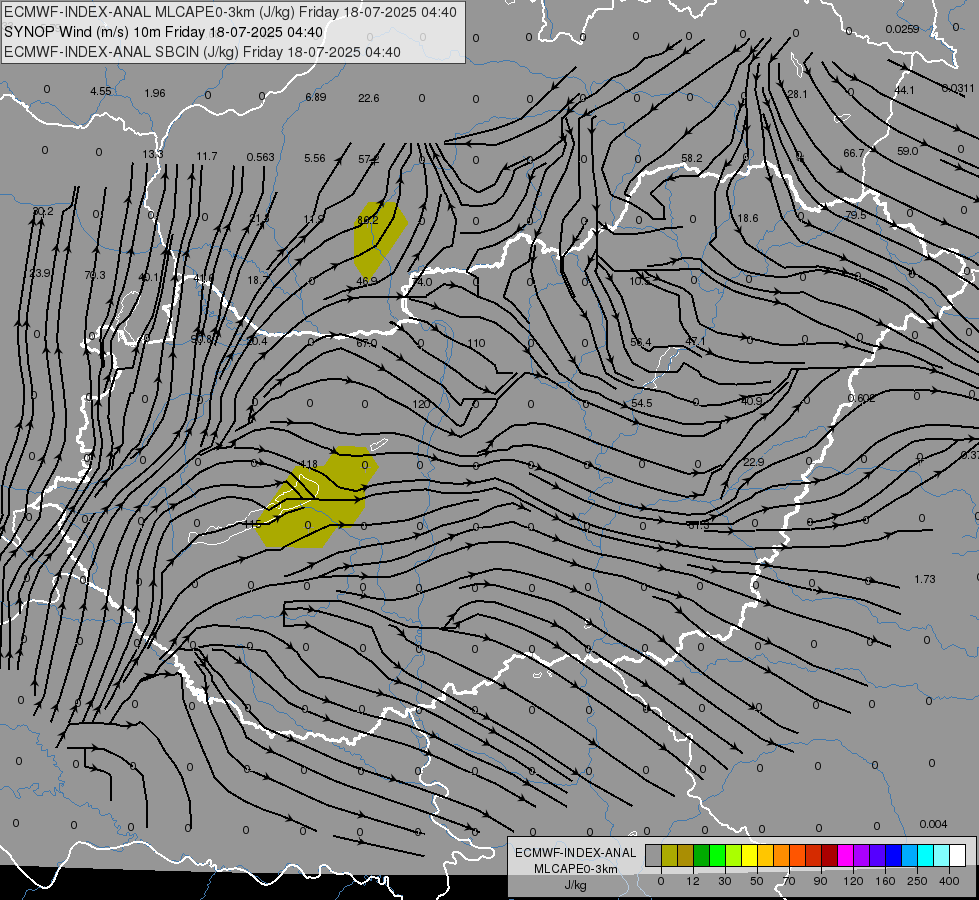Click the gray legend swatch before 0
979x900 pixels.
click(x=653, y=856)
